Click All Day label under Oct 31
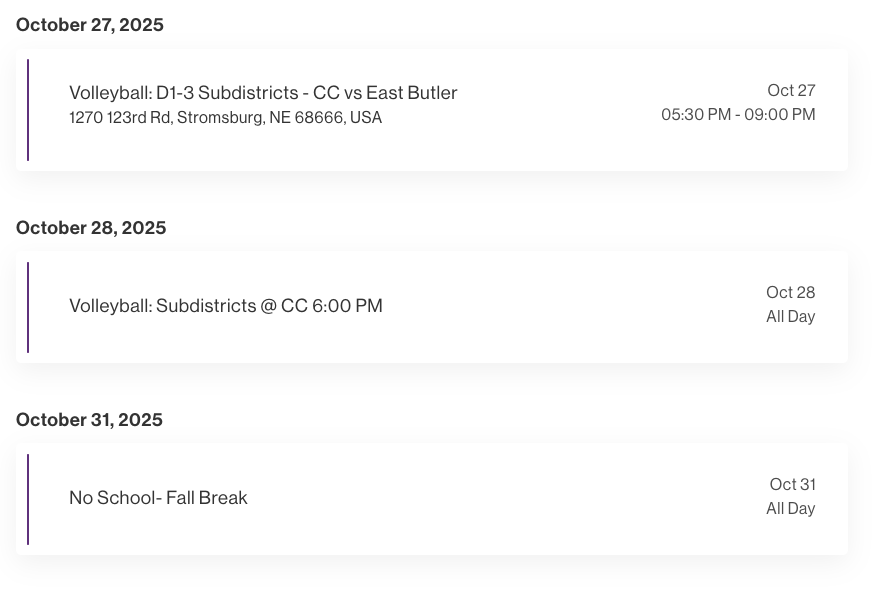The width and height of the screenshot is (896, 616). click(x=790, y=509)
